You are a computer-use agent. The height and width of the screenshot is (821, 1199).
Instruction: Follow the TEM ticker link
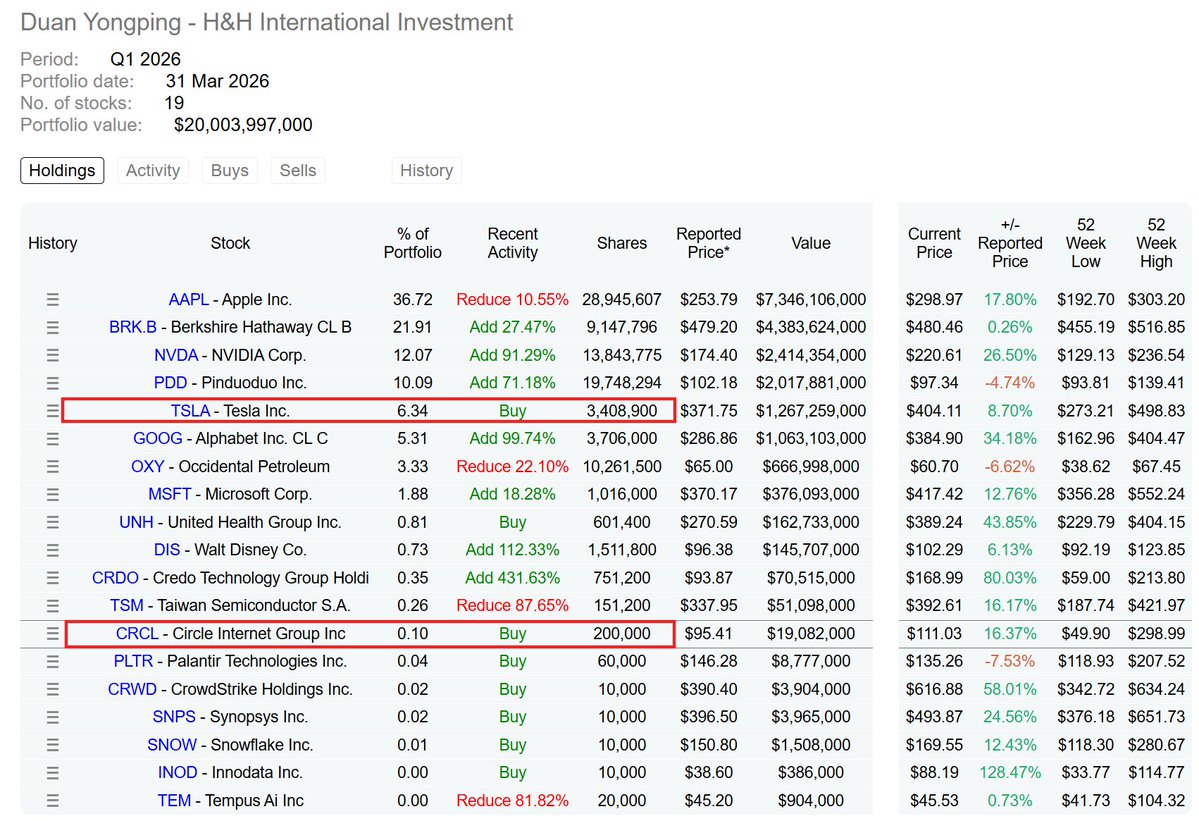click(x=174, y=800)
